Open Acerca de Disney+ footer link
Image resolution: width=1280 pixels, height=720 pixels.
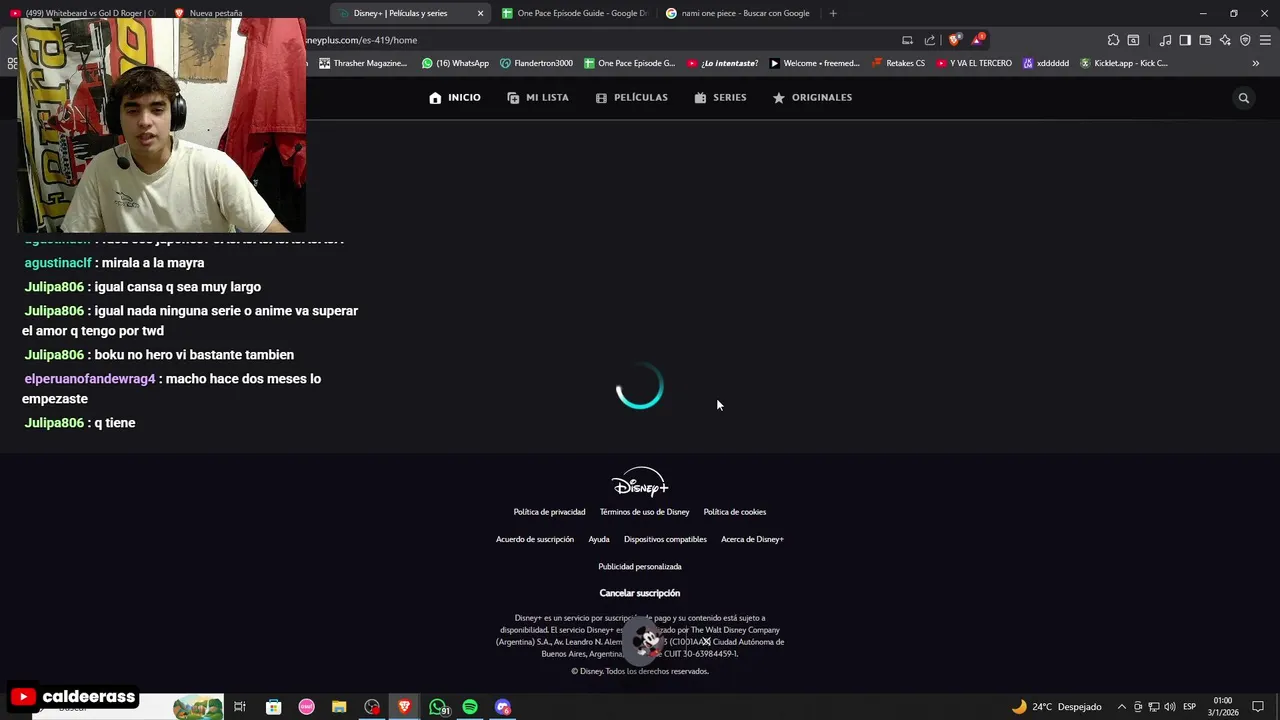click(x=752, y=539)
